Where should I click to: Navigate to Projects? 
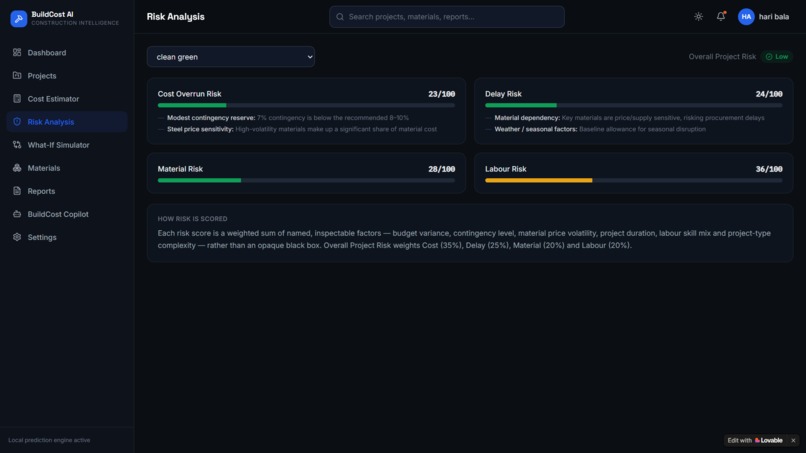point(42,76)
